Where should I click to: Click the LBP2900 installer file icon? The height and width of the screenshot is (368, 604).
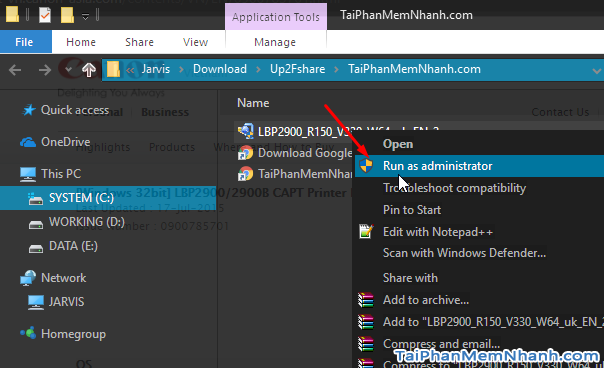(246, 131)
